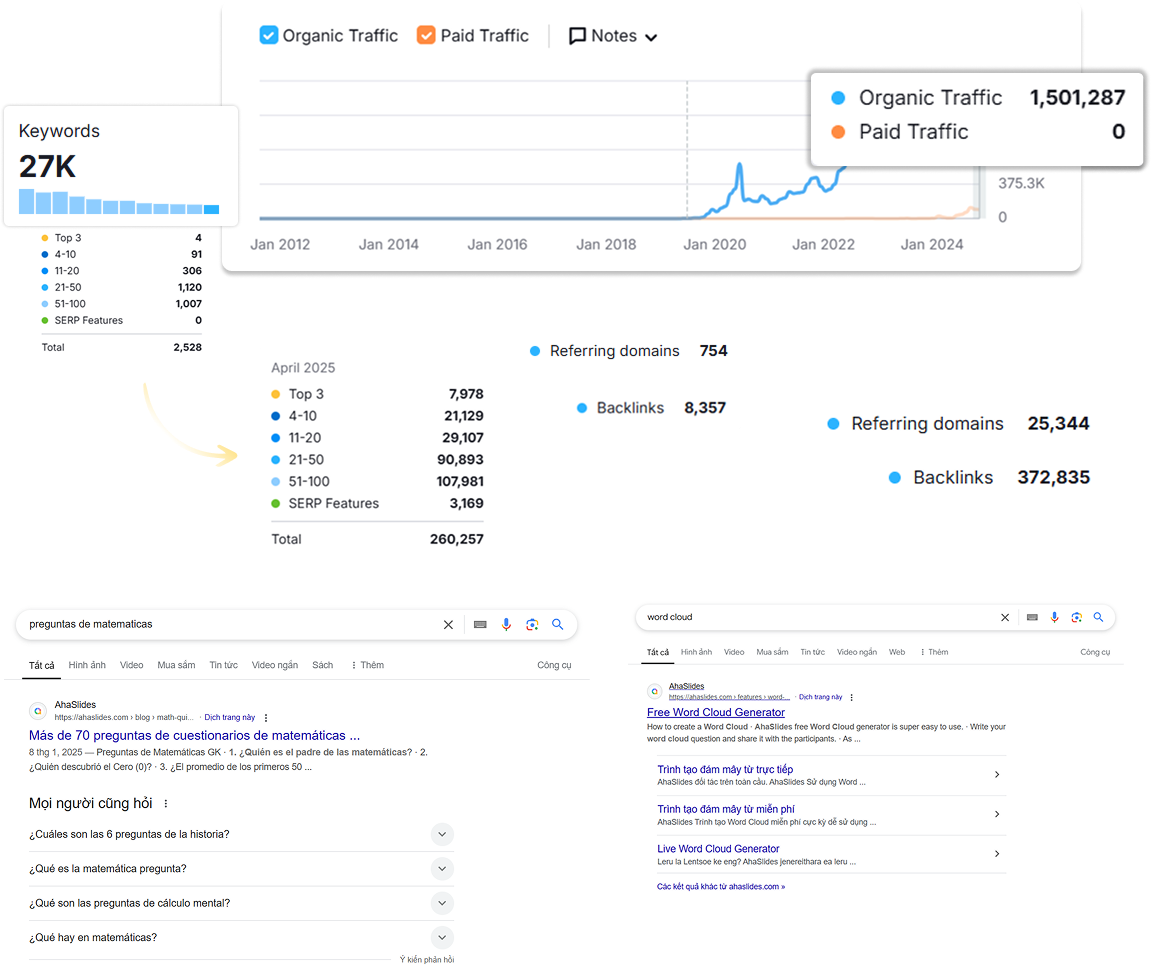
Task: Expand '¿Qué es la matemática pregunta?' question
Action: pos(442,869)
